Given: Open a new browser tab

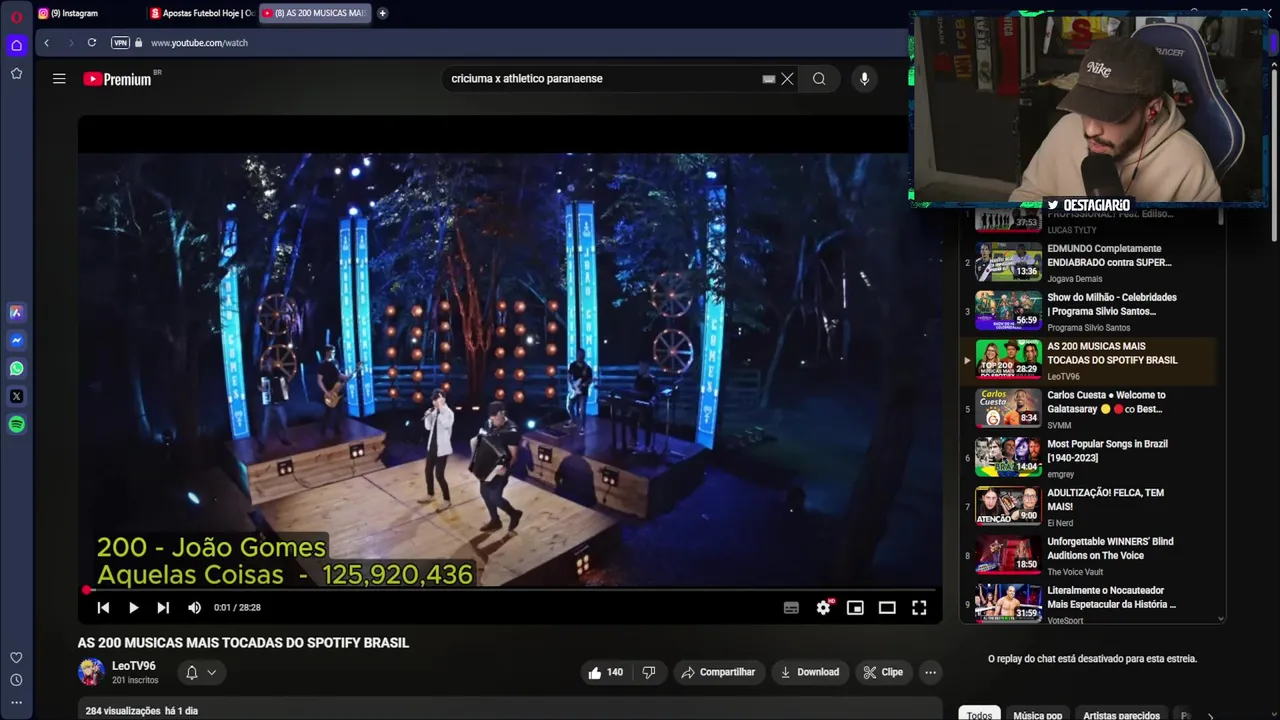Looking at the screenshot, I should point(383,13).
